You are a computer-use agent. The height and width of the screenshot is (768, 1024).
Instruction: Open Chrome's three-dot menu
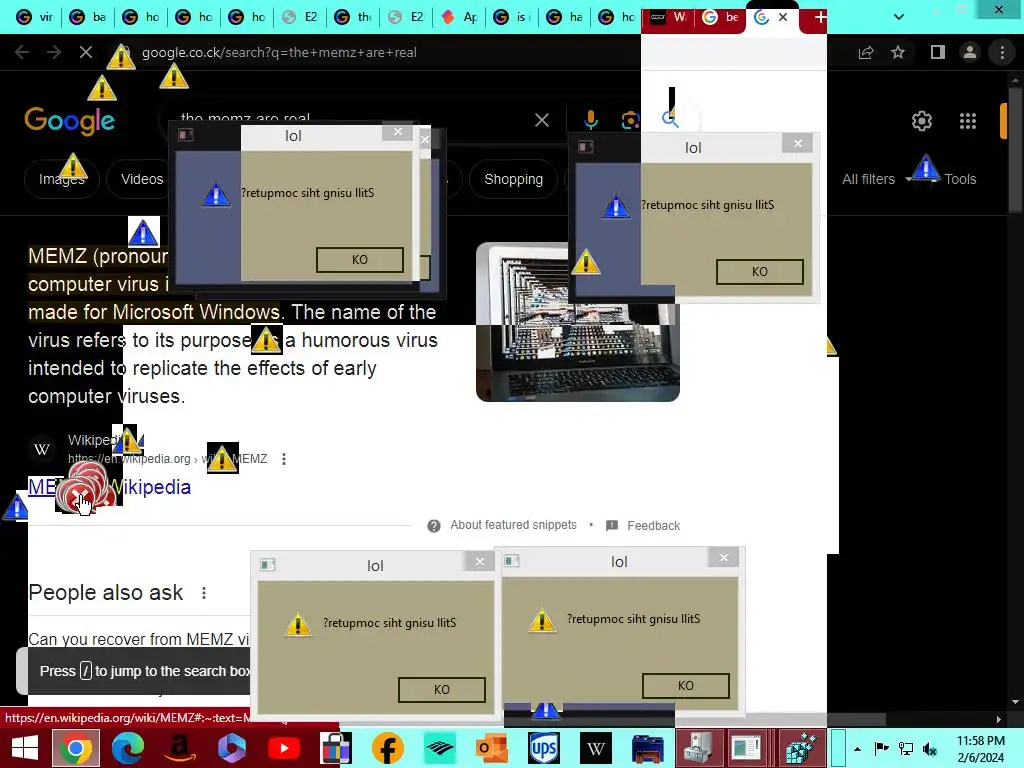pos(1002,52)
